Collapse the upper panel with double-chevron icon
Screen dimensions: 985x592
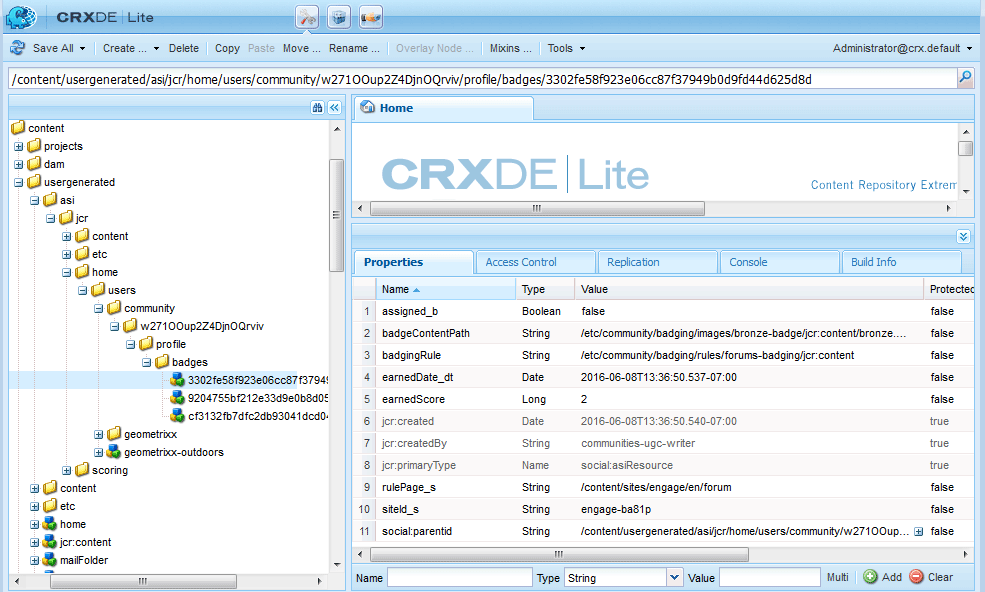[x=964, y=236]
